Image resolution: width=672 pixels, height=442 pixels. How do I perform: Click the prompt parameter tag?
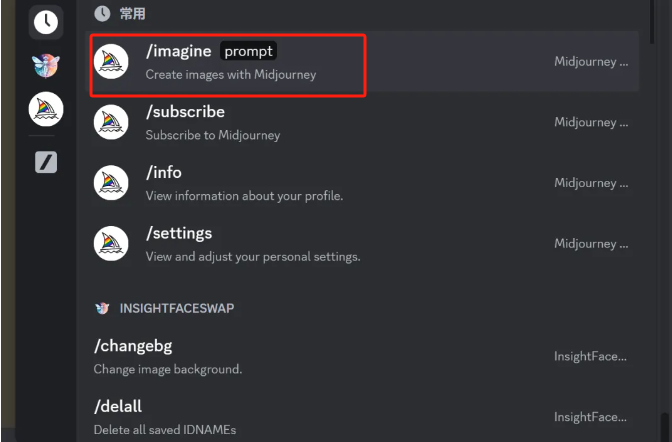pyautogui.click(x=248, y=51)
